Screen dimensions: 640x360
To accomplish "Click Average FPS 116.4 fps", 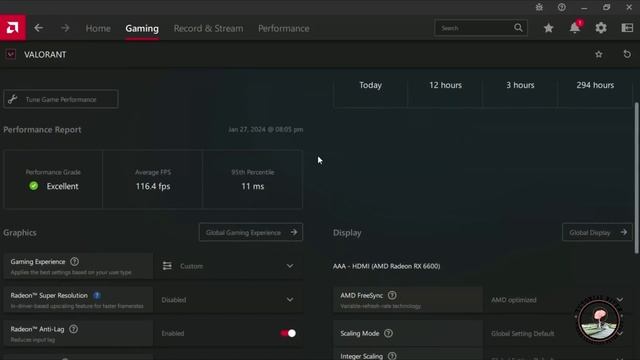I will coord(153,179).
